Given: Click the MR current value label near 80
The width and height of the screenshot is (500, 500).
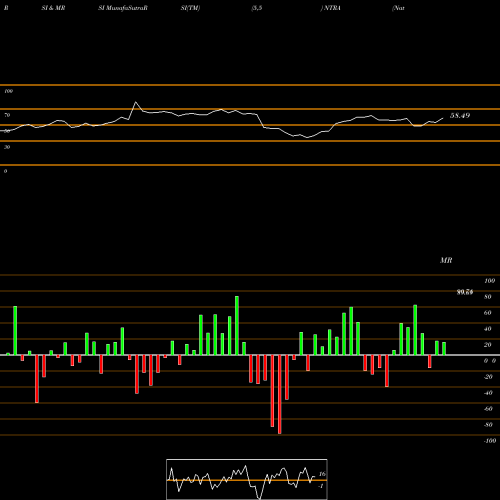Looking at the screenshot, I should [x=465, y=292].
